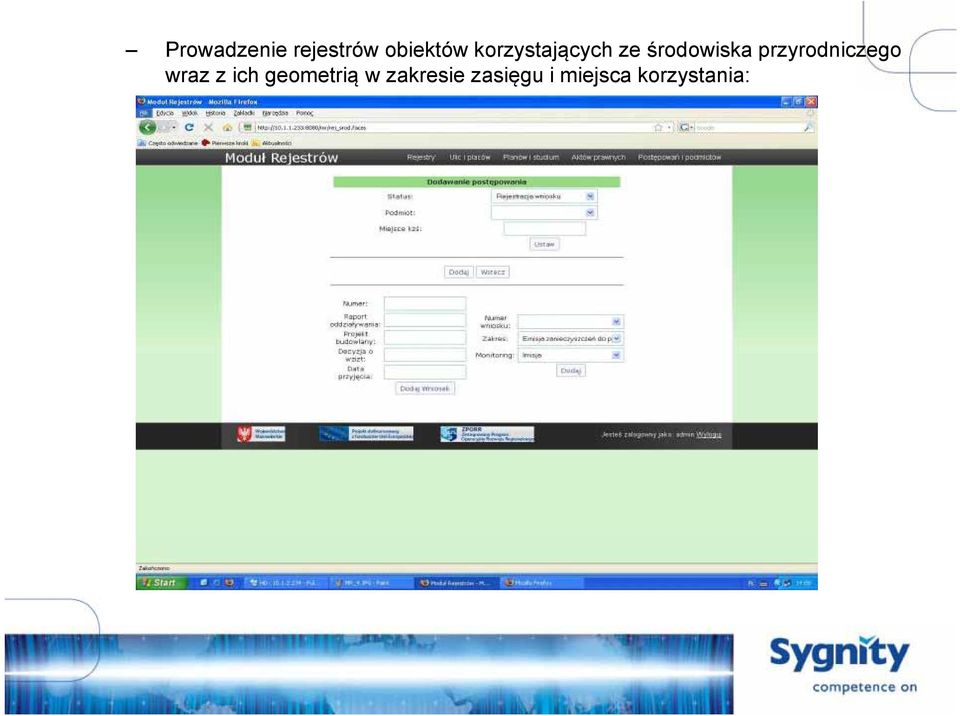Open the Planów i studium navigation item

click(531, 157)
